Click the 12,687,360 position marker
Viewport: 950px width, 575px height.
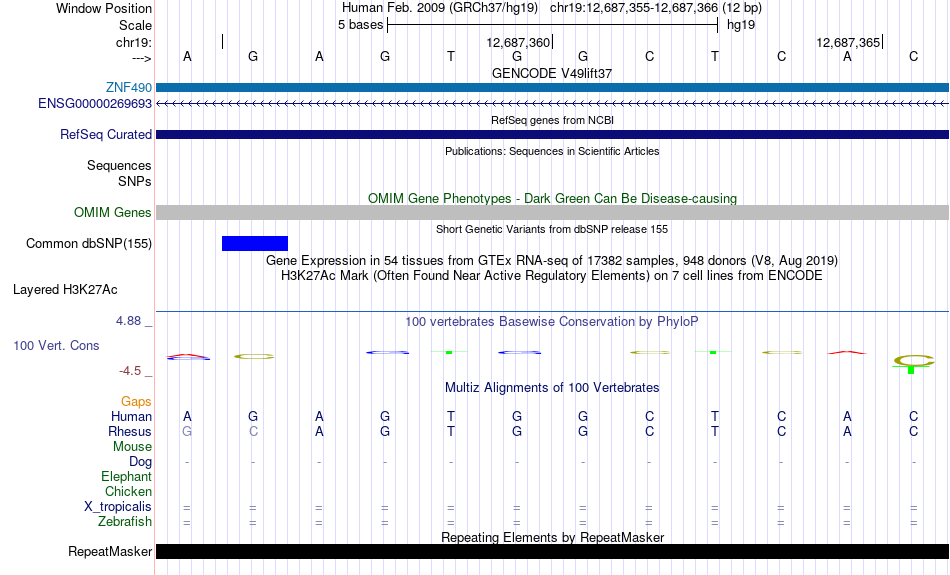(x=518, y=42)
